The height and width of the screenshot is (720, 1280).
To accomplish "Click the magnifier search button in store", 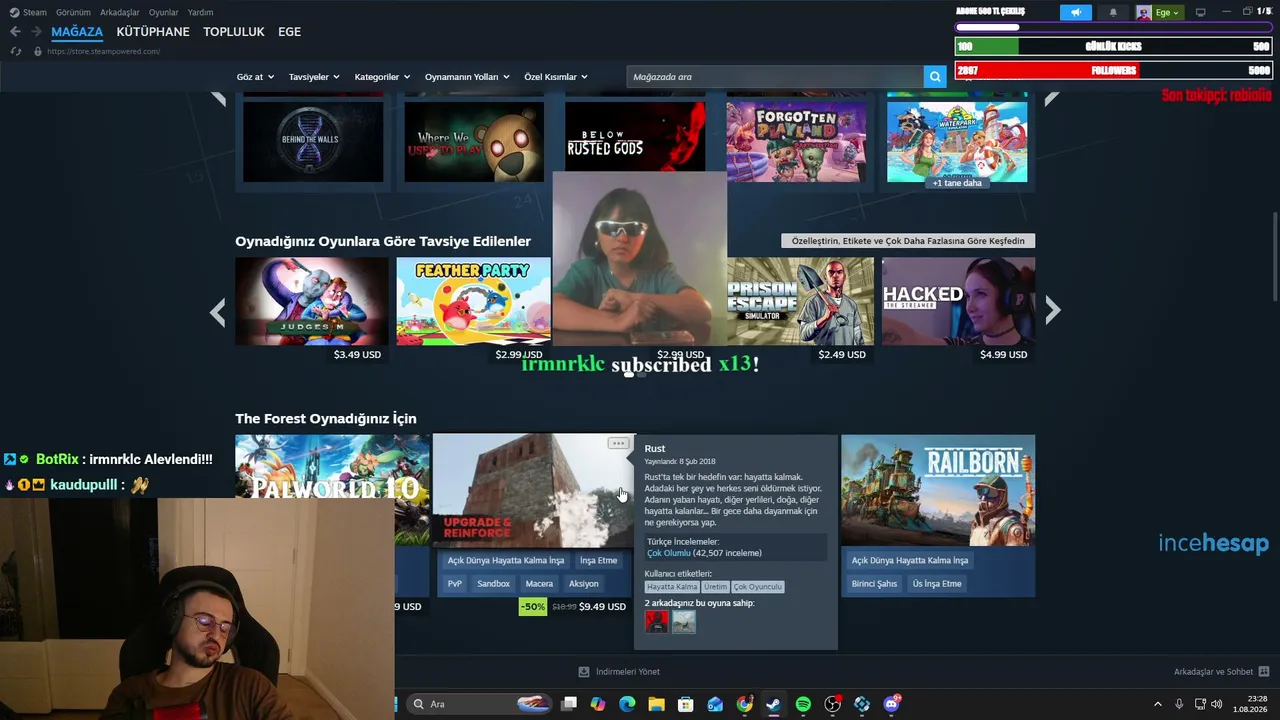I will (x=935, y=77).
